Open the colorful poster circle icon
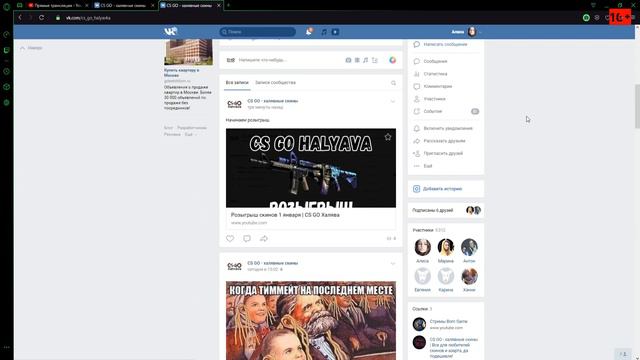Screen dimensions: 640x360 (x=392, y=60)
